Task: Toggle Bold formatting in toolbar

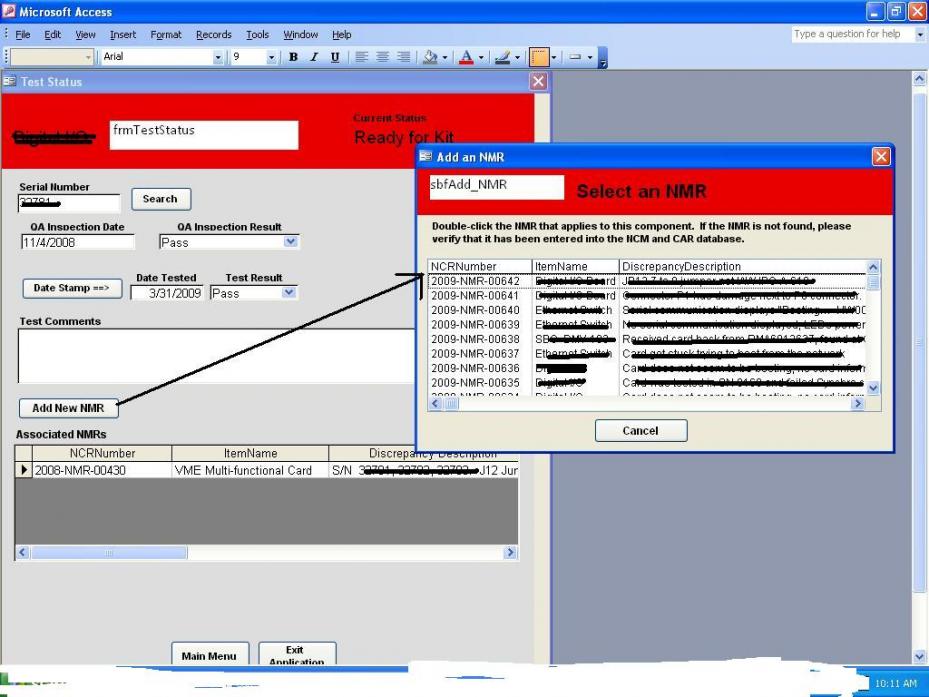Action: (x=293, y=57)
